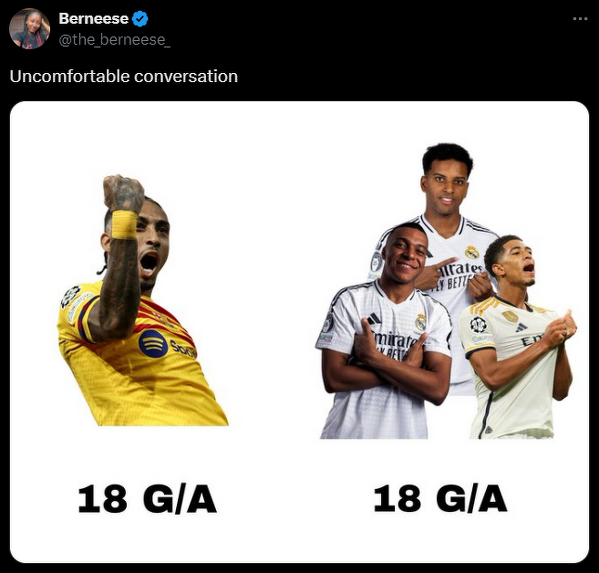Viewport: 599px width, 573px height.
Task: Click the left "18 G/A" caption
Action: (x=147, y=499)
